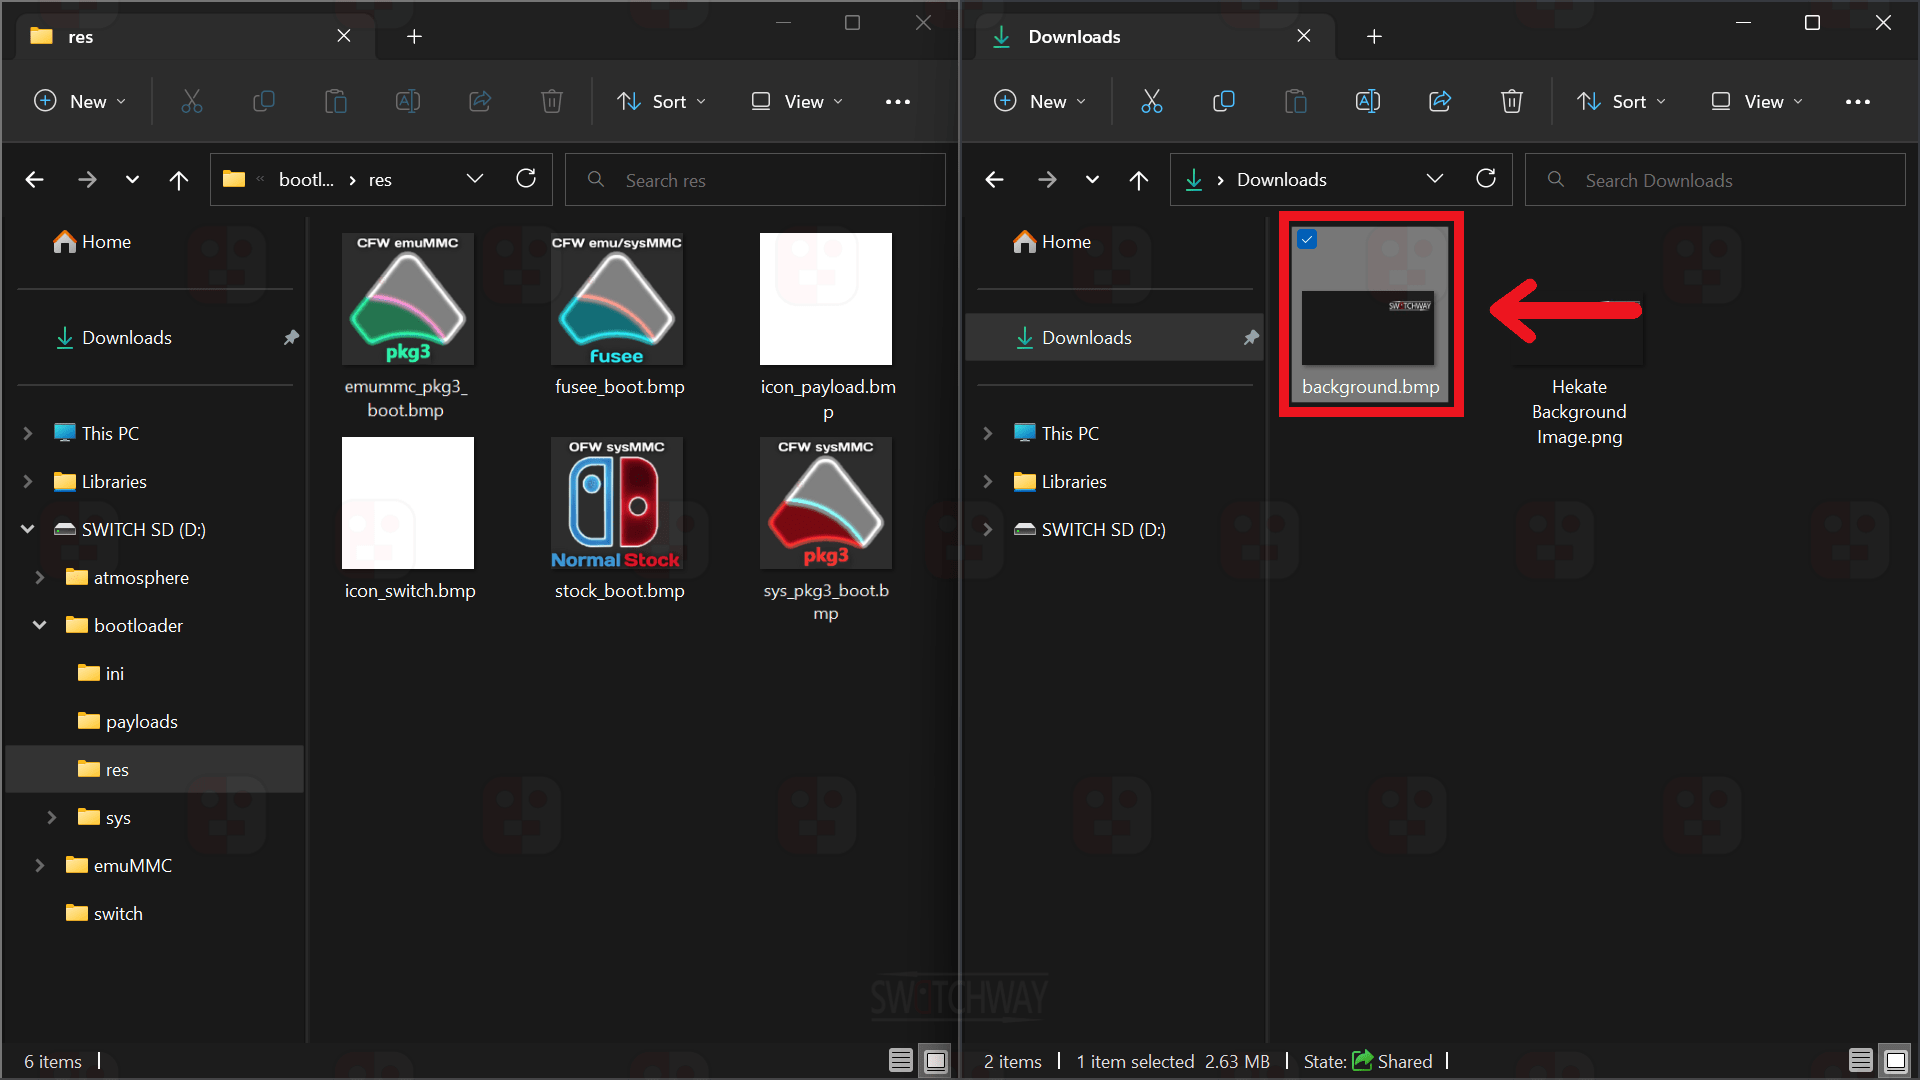Click Cut icon in Downloads window toolbar
Image resolution: width=1920 pixels, height=1080 pixels.
coord(1152,101)
